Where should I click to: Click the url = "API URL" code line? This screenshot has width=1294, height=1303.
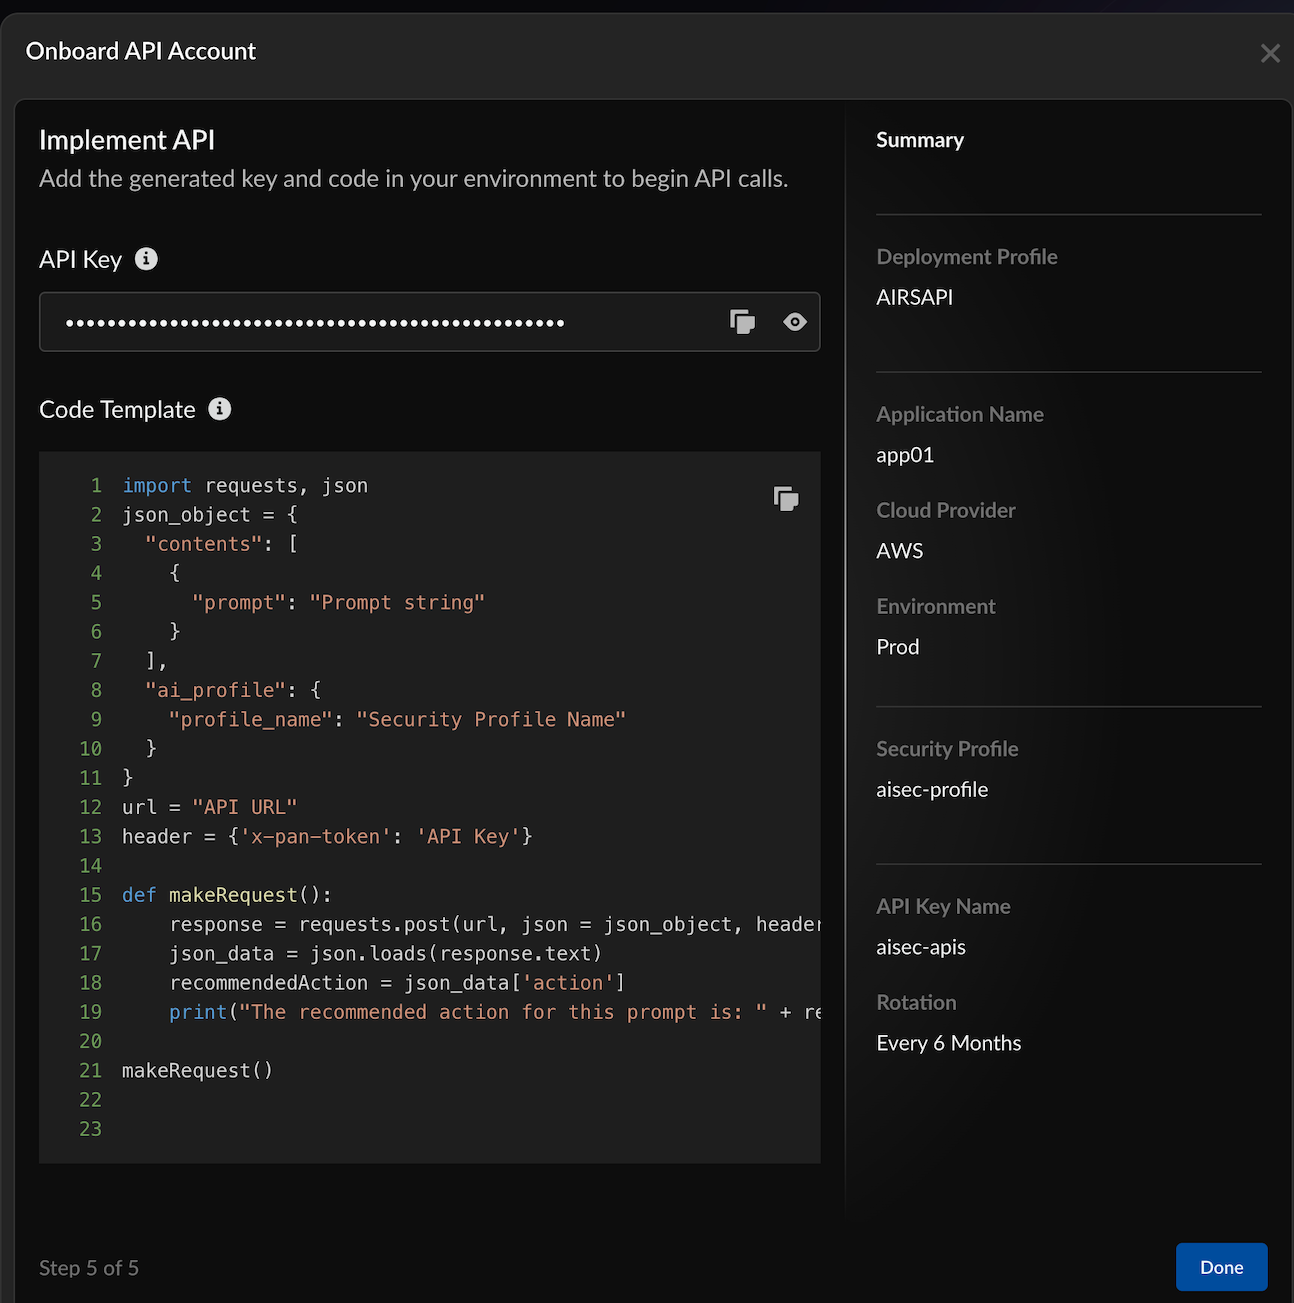pyautogui.click(x=209, y=807)
